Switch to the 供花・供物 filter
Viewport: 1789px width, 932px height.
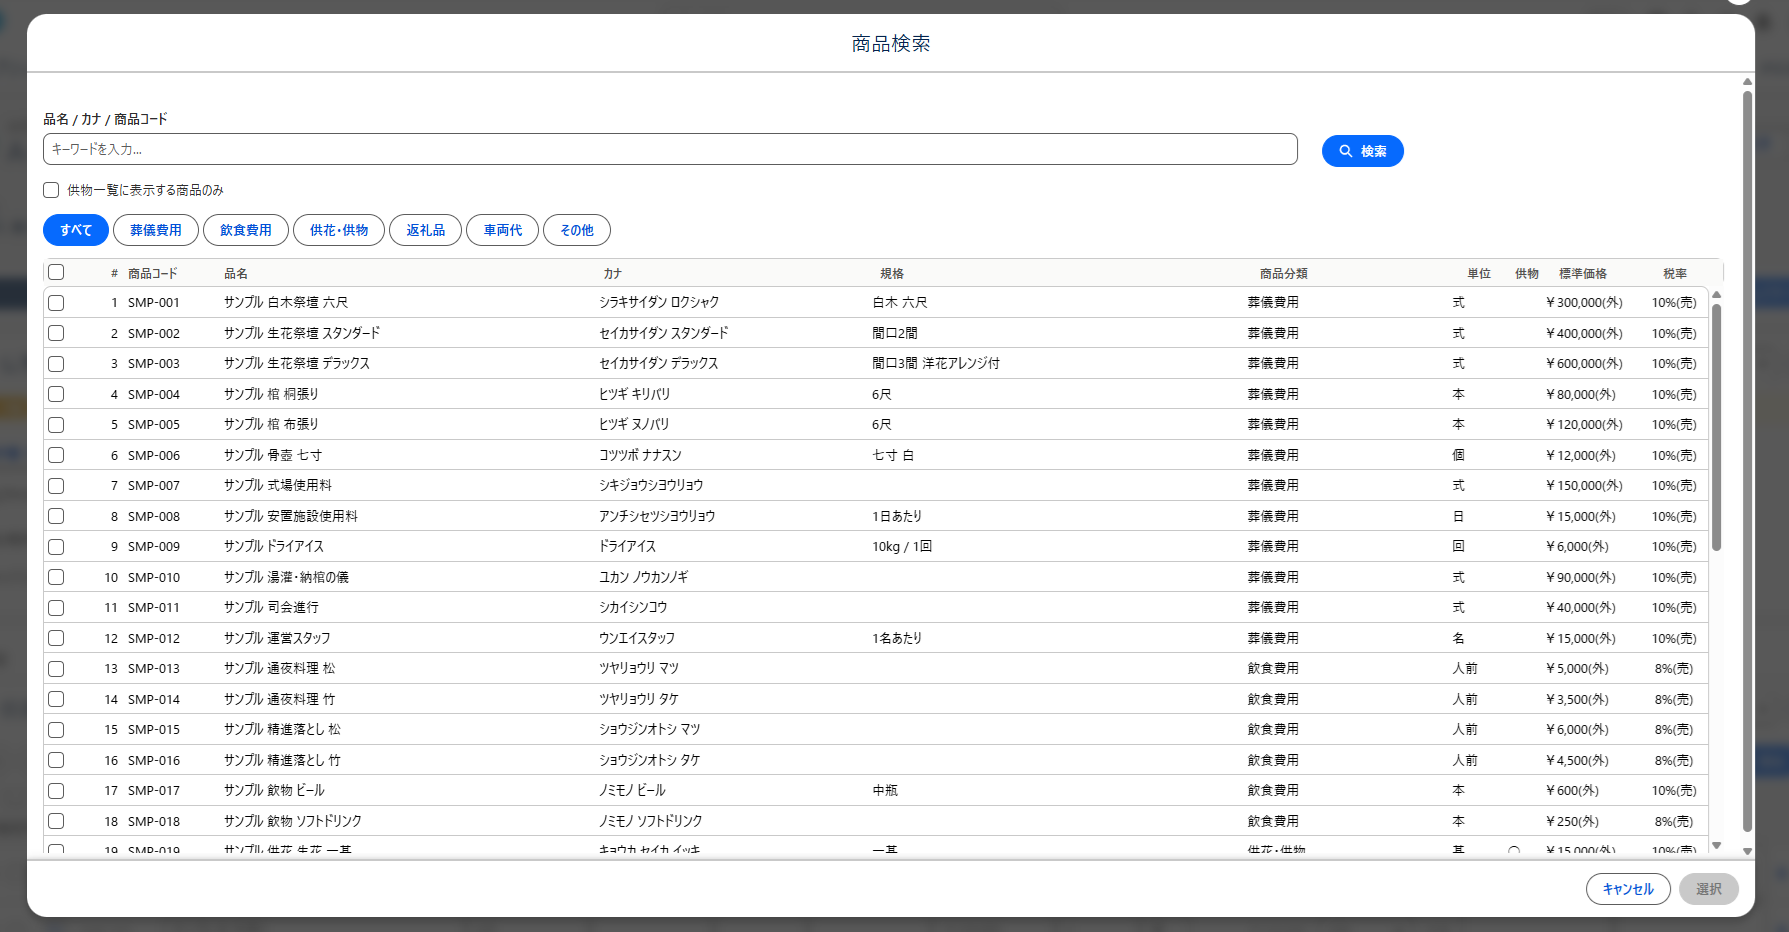[x=339, y=230]
